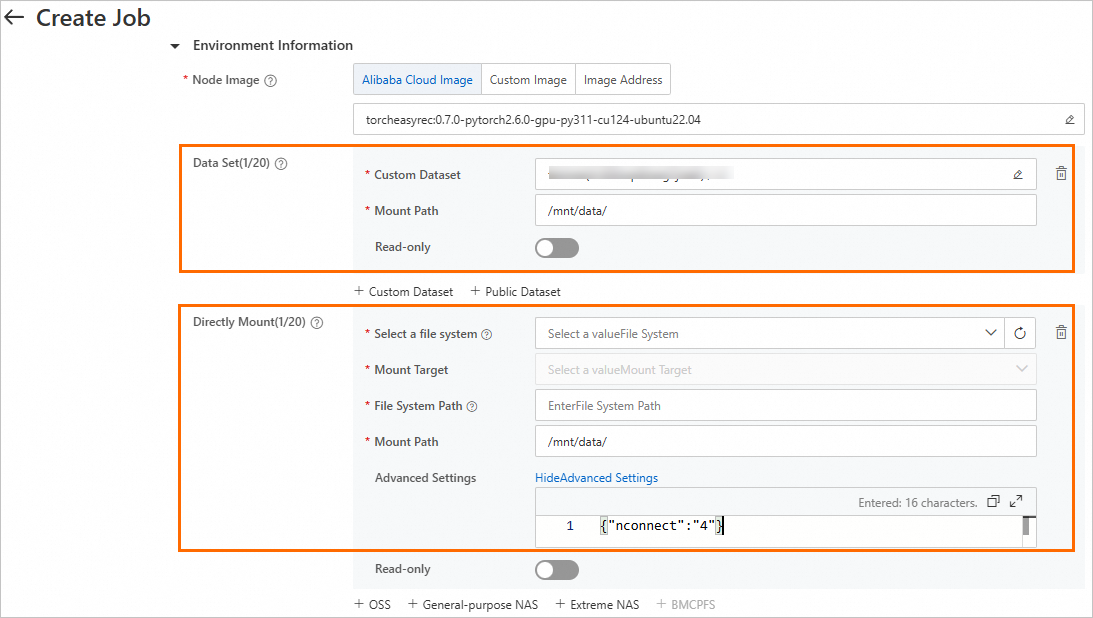Click the edit pencil in the node image field
Image resolution: width=1093 pixels, height=618 pixels.
(x=1069, y=120)
